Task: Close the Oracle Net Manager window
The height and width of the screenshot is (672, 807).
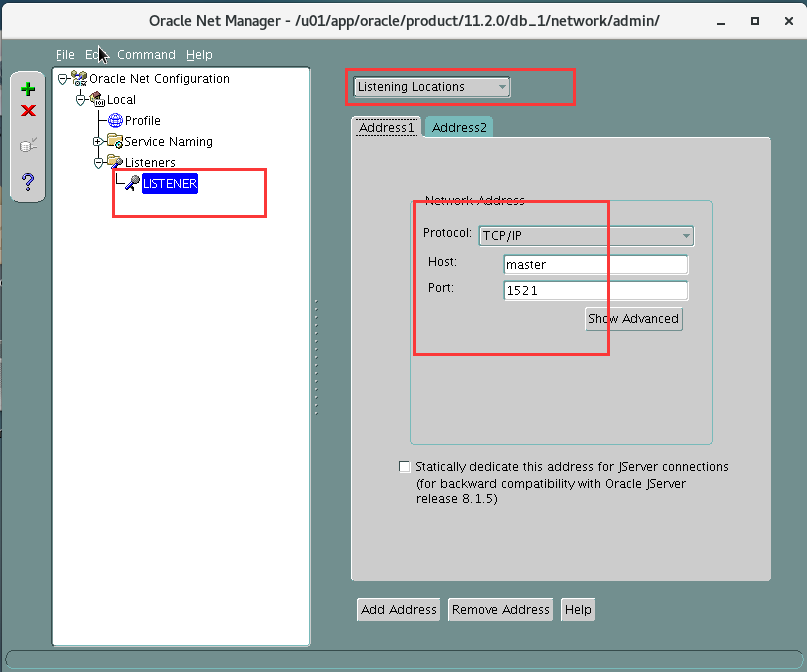Action: (x=788, y=21)
